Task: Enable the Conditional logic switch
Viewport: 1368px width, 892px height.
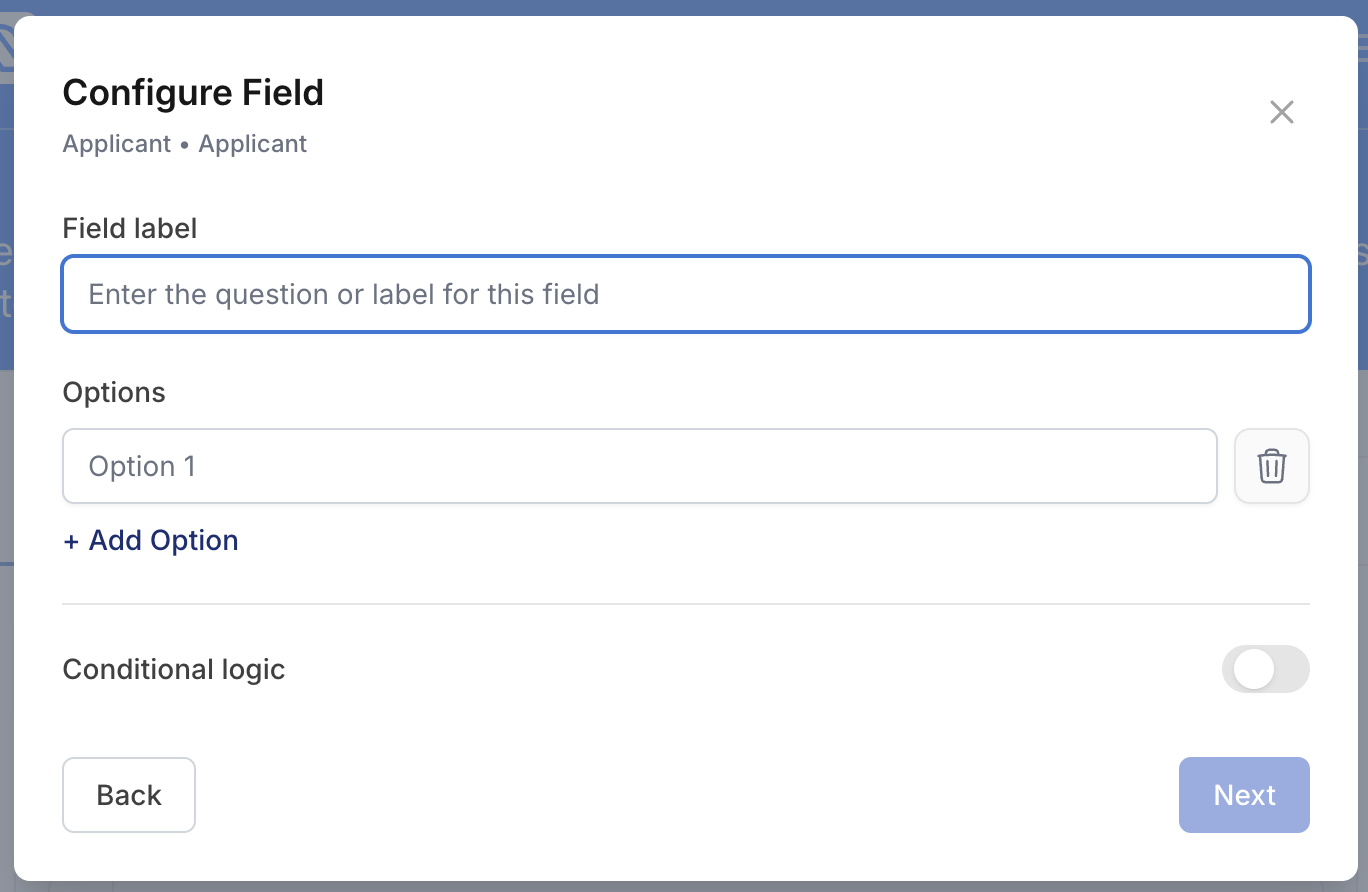Action: click(x=1265, y=669)
